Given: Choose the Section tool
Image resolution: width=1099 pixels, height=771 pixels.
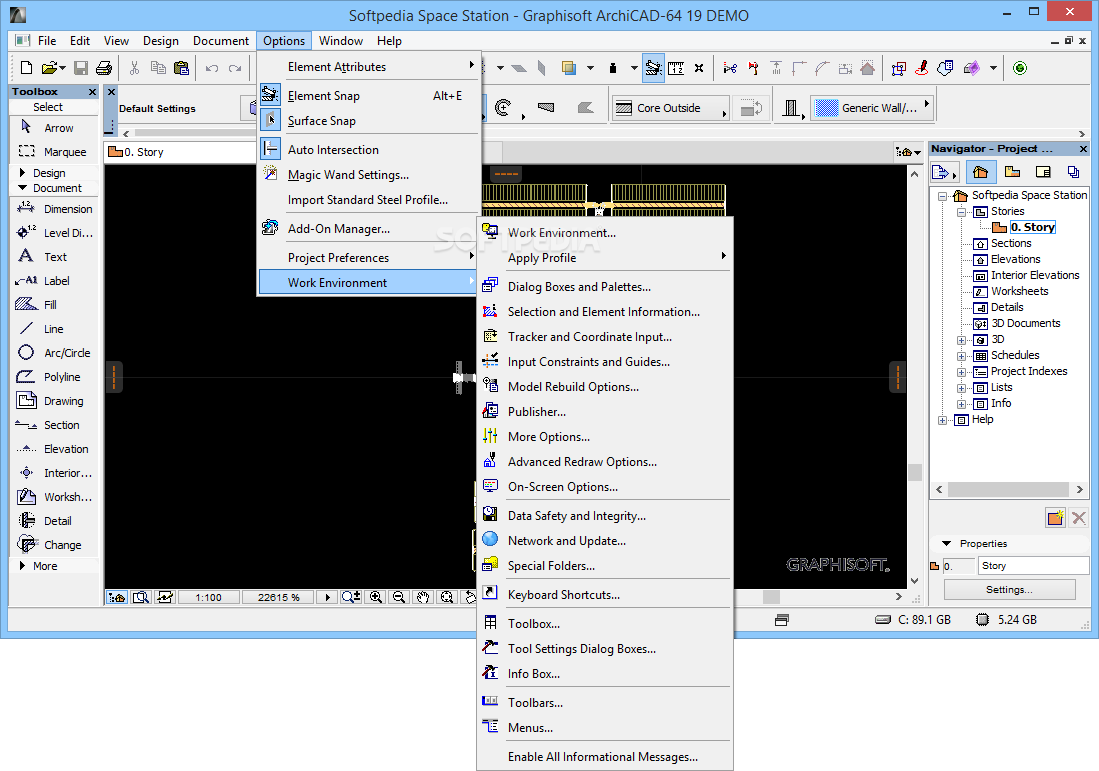Looking at the screenshot, I should pos(53,425).
